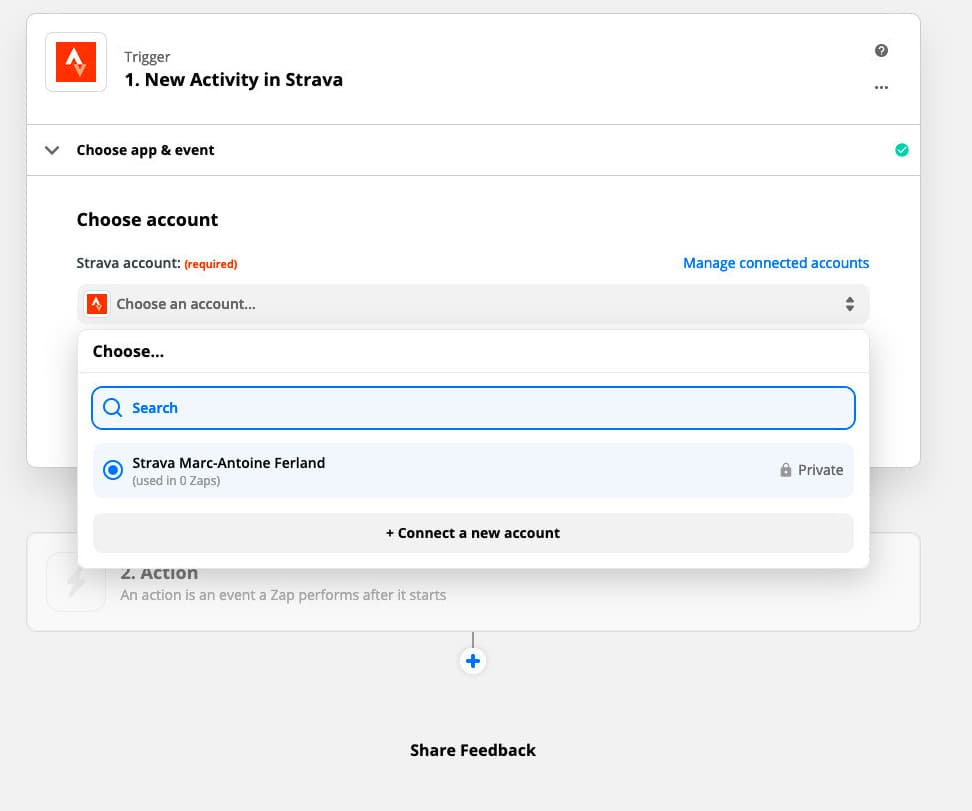The width and height of the screenshot is (972, 811).
Task: Select the highlighted Strava account row
Action: point(400,469)
